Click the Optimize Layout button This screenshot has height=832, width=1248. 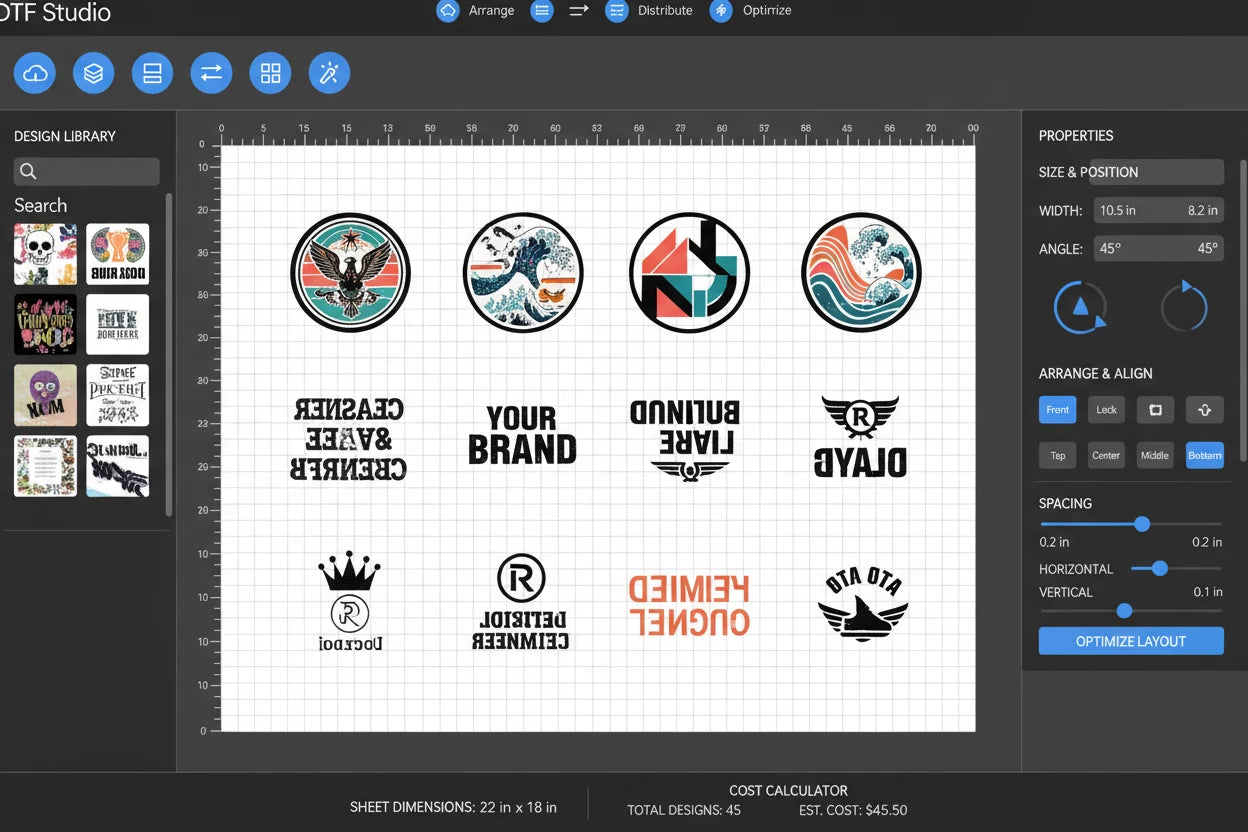pyautogui.click(x=1131, y=641)
